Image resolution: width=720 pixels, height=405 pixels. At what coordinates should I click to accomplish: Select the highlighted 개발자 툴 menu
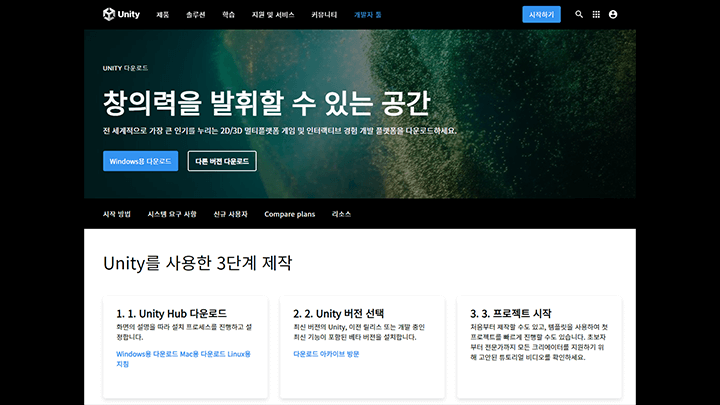pyautogui.click(x=368, y=15)
